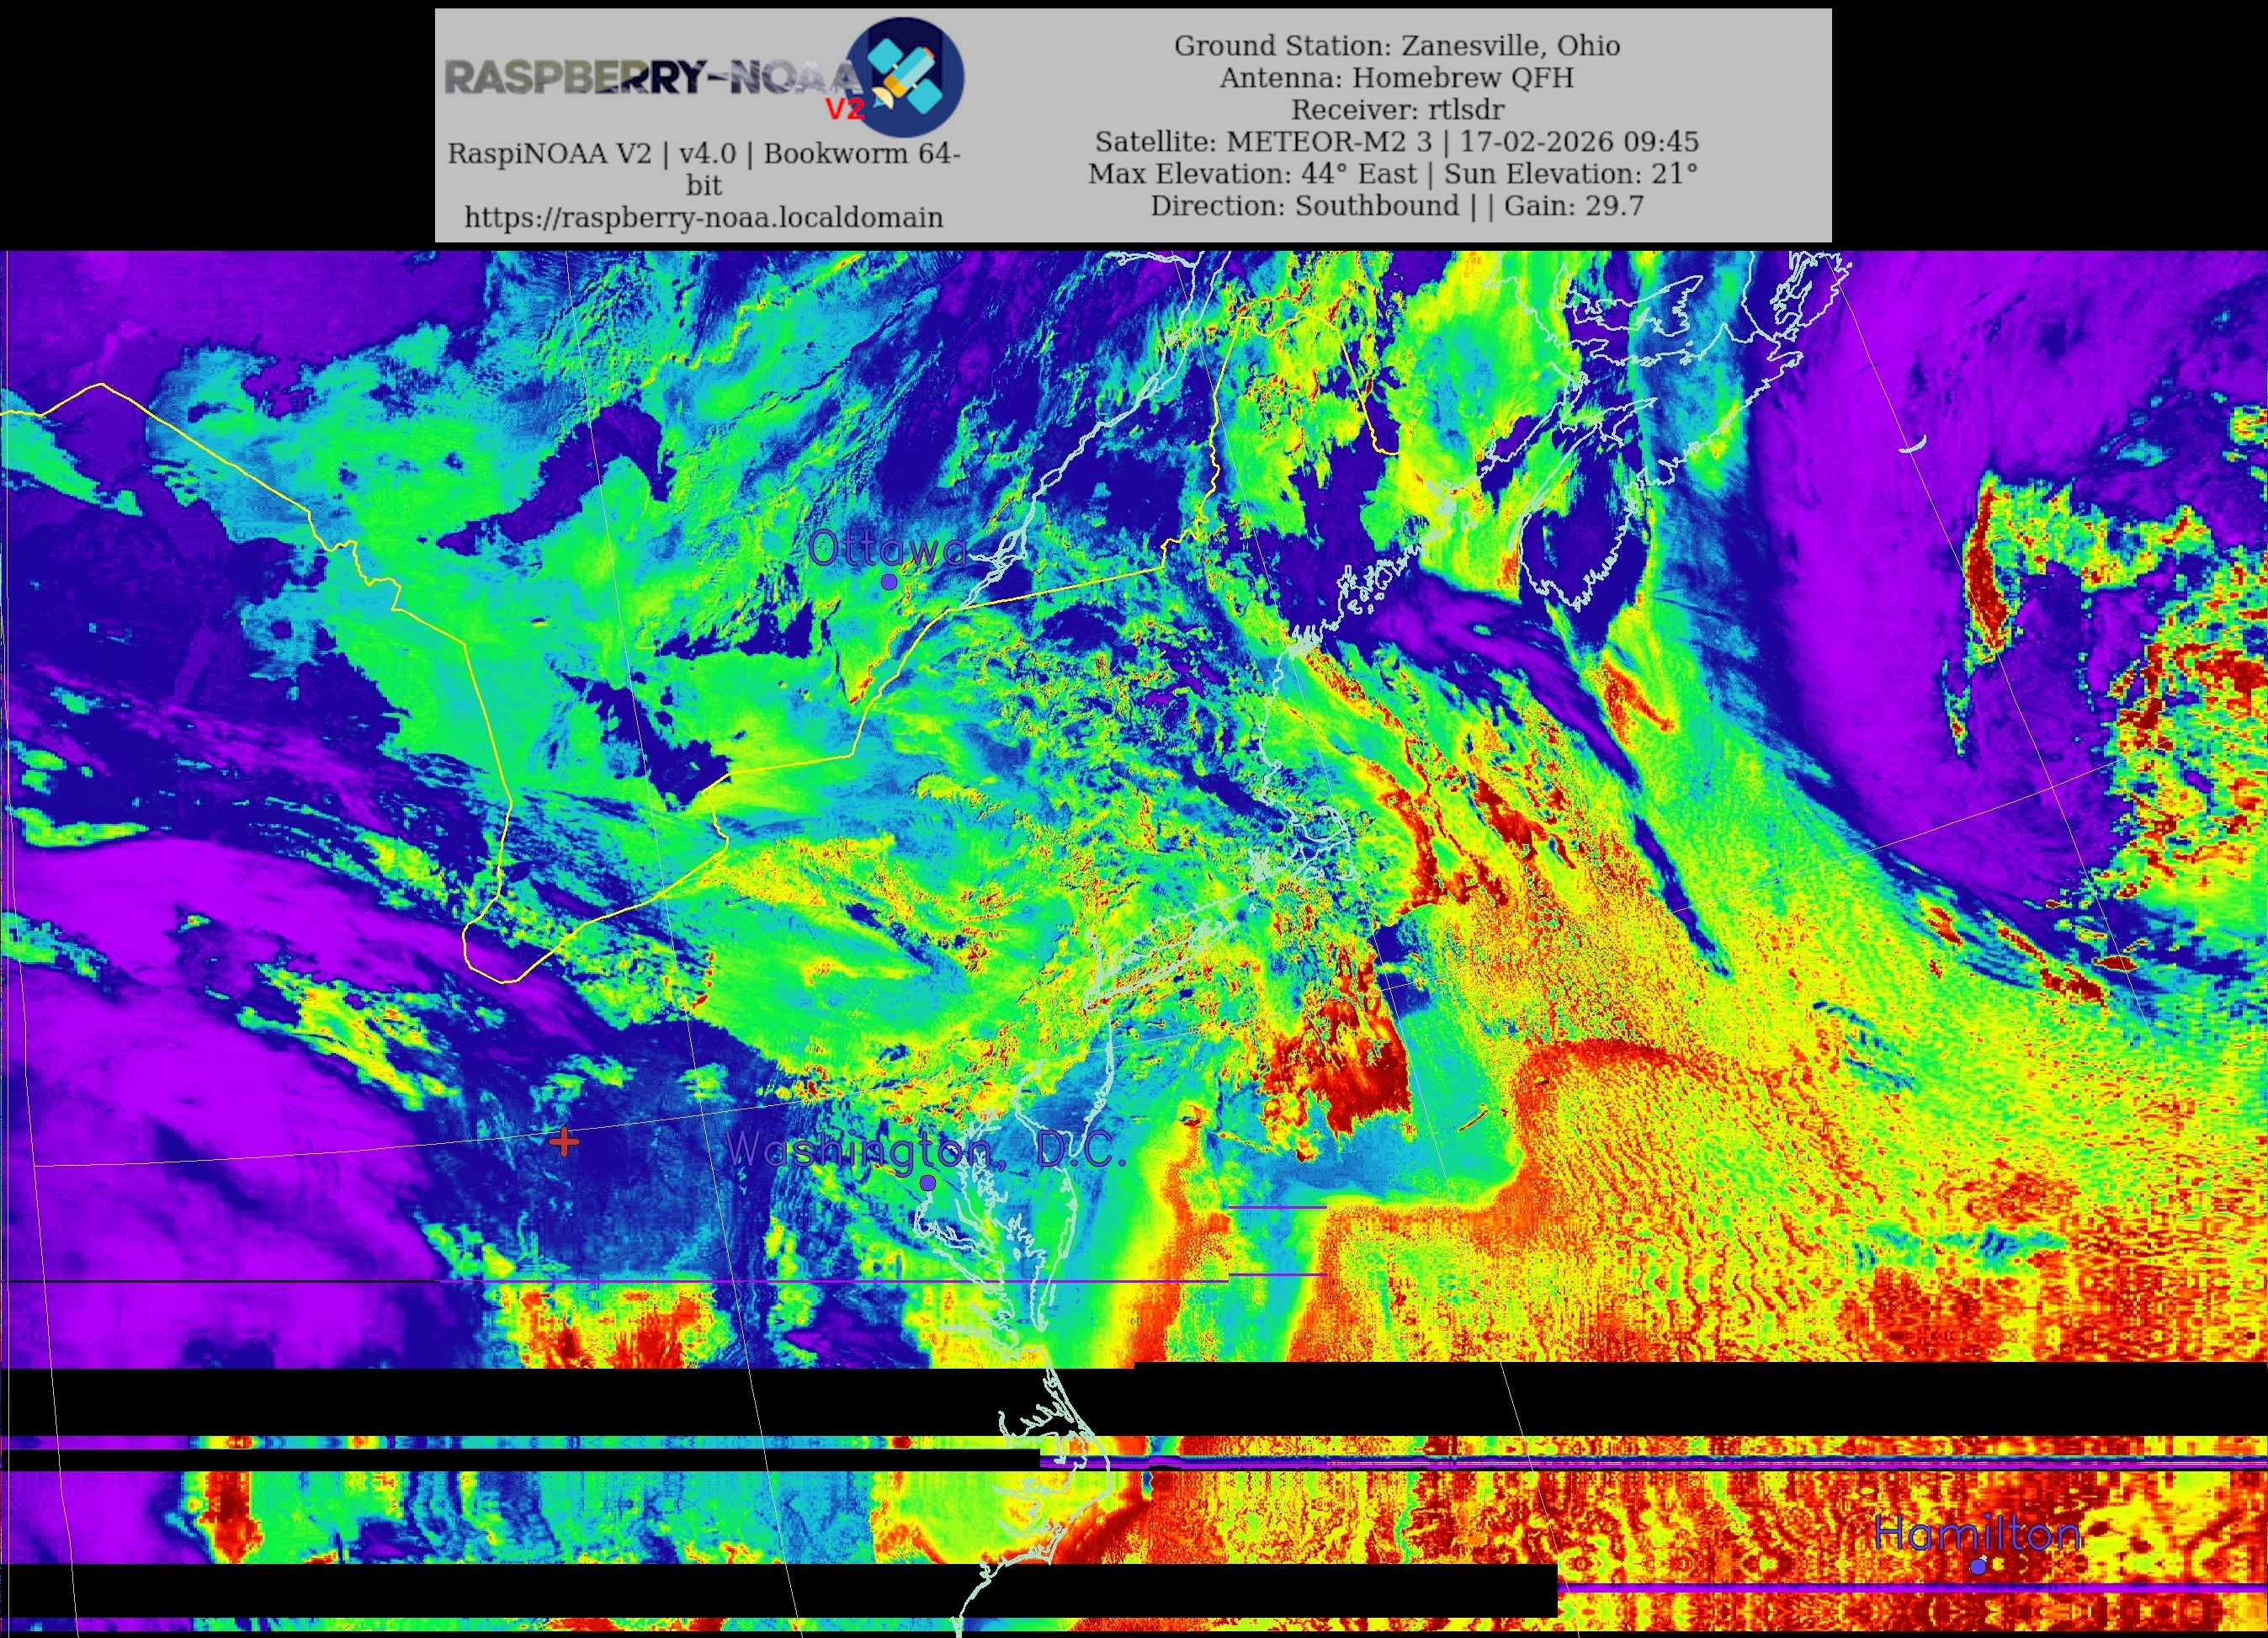This screenshot has width=2268, height=1638.
Task: Click the satellite icon in the logo
Action: tap(905, 77)
